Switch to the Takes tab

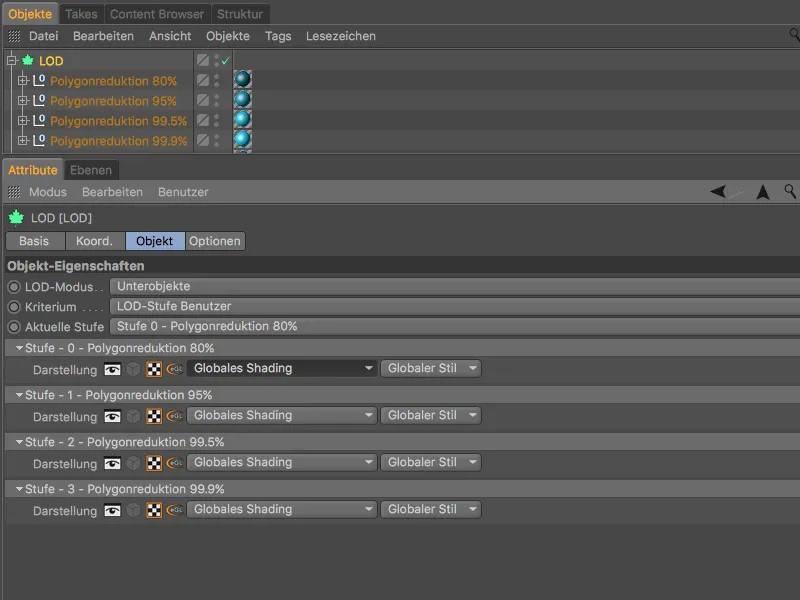click(82, 14)
